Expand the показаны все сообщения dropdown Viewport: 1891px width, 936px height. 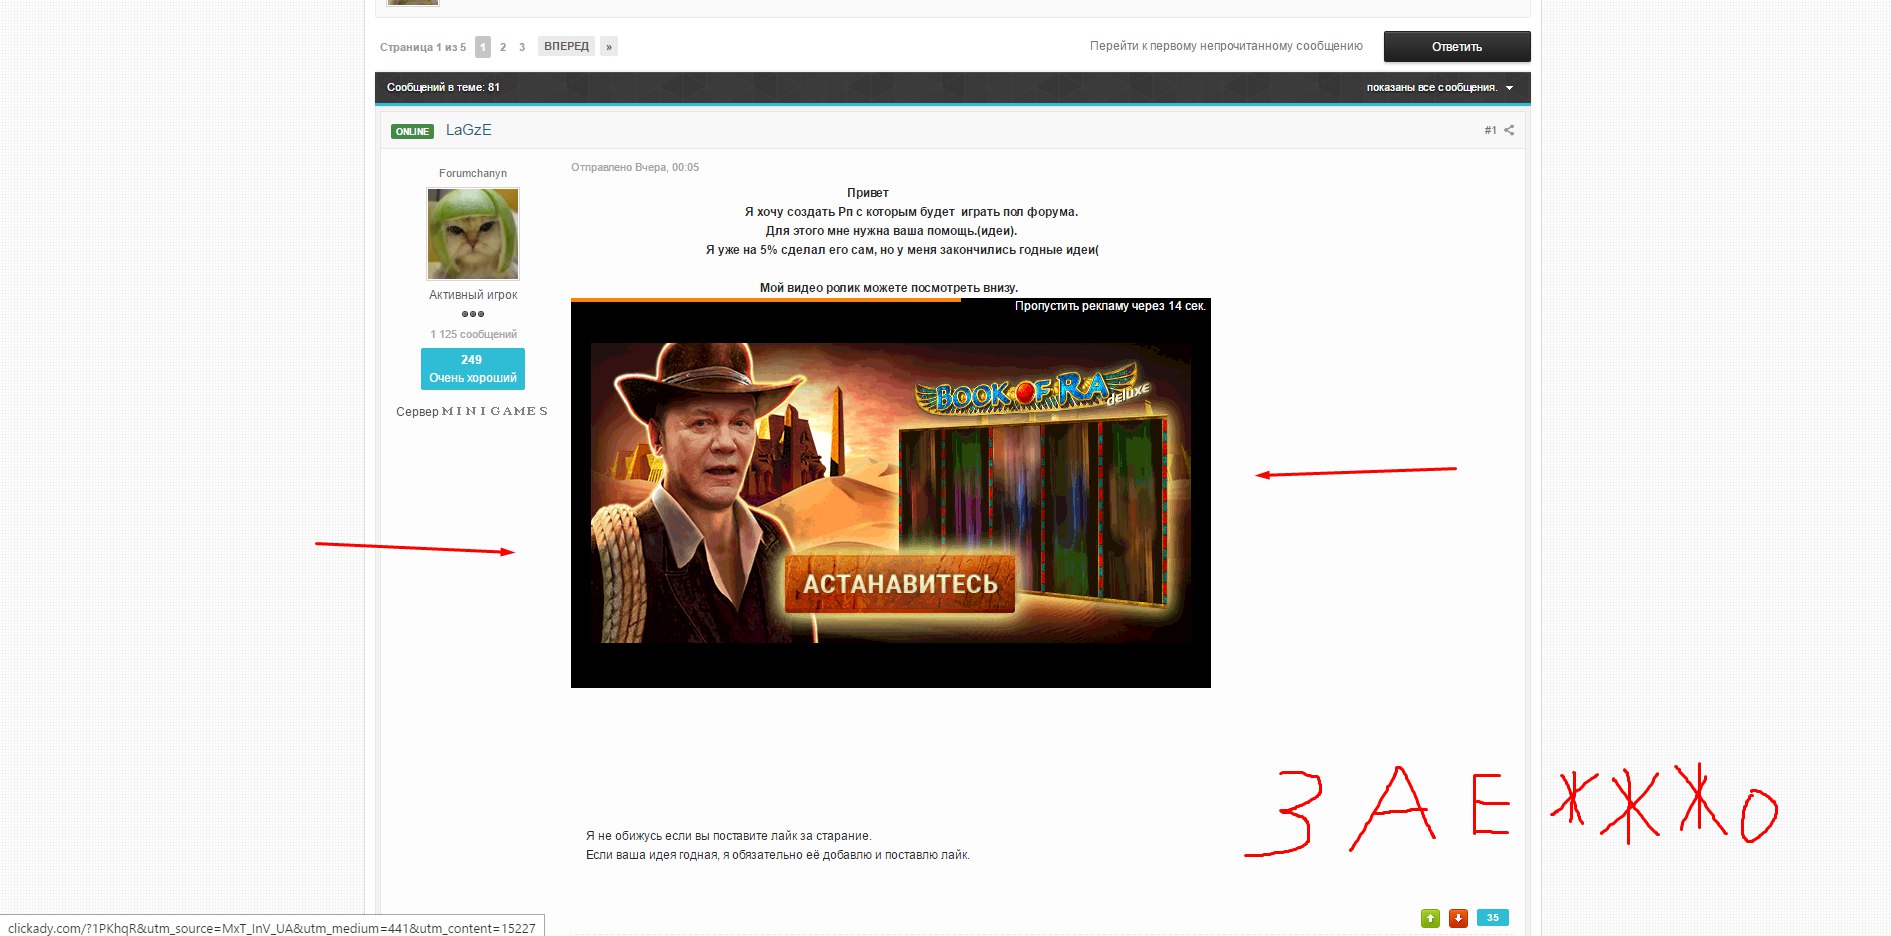point(1440,88)
